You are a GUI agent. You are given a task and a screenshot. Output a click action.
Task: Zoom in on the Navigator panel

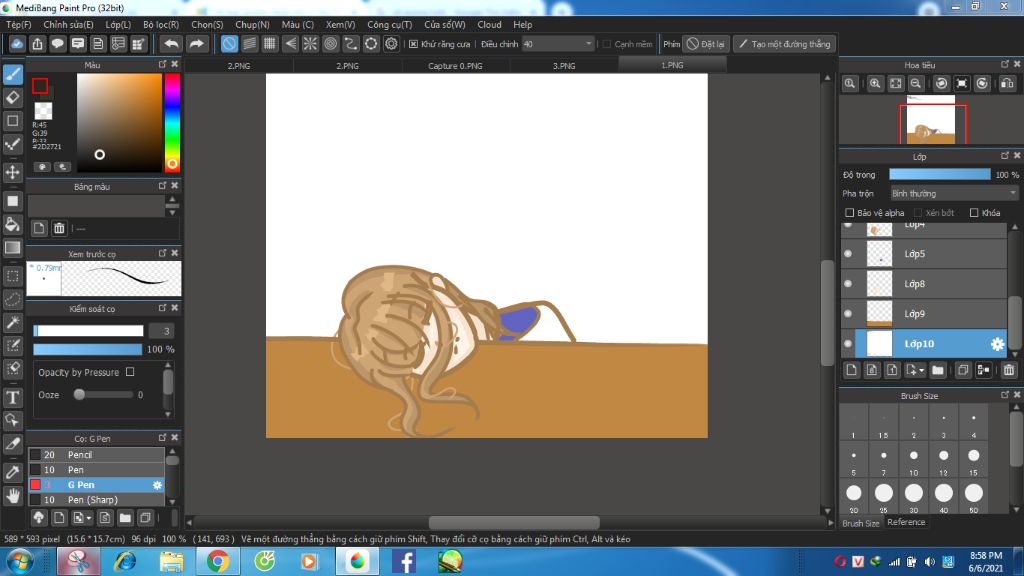pos(875,84)
